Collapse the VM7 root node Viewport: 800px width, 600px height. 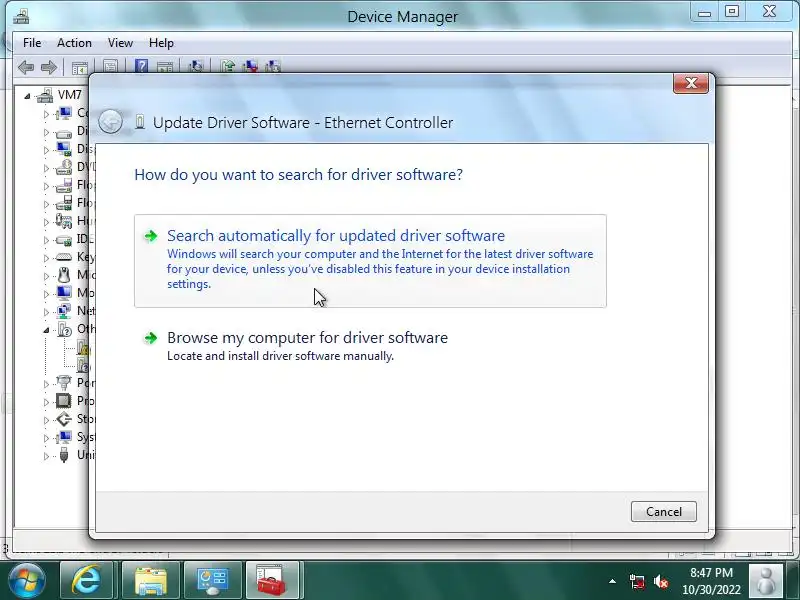tap(27, 95)
